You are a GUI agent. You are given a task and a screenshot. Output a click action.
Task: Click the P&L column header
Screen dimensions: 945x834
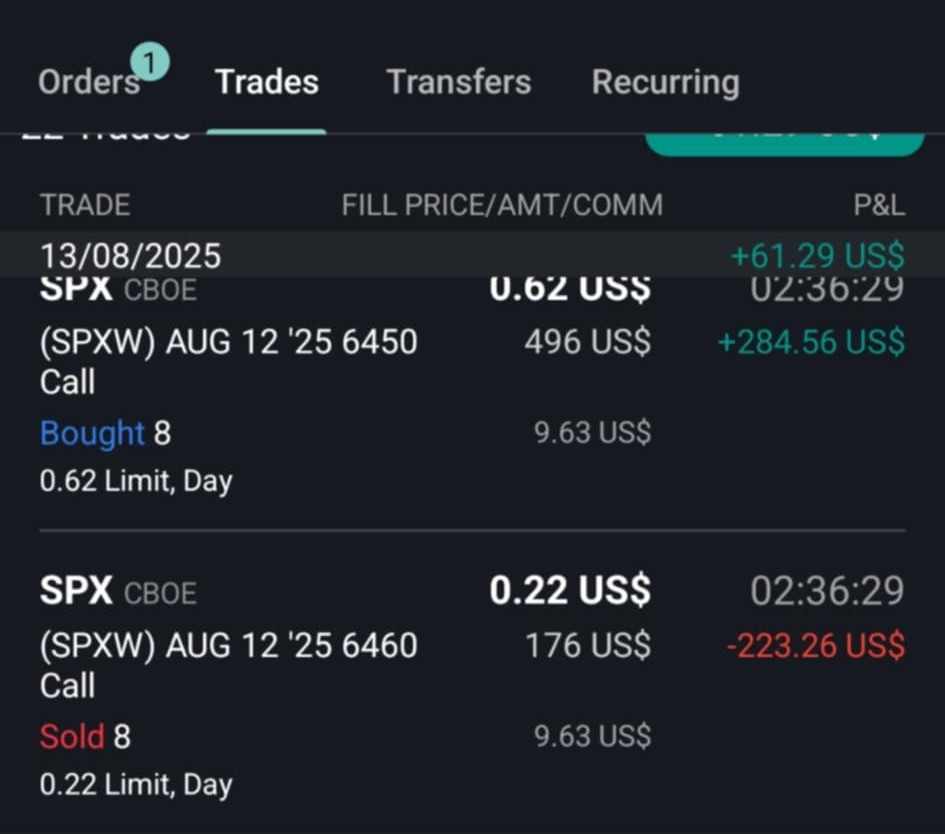coord(879,205)
